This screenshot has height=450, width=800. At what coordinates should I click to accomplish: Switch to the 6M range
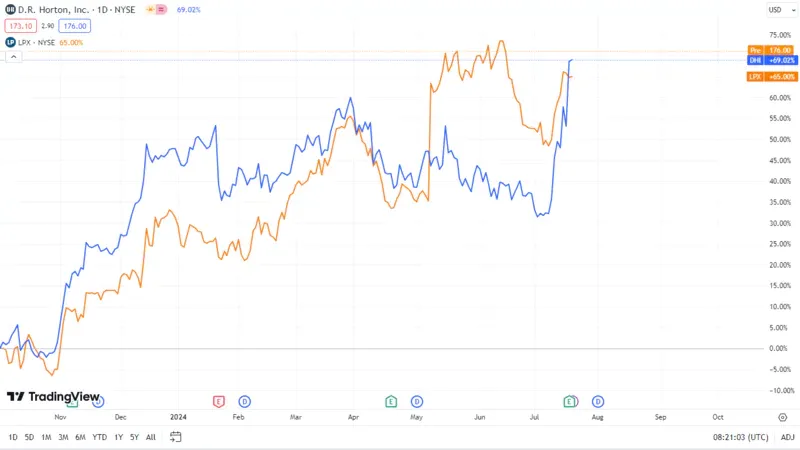click(x=80, y=437)
